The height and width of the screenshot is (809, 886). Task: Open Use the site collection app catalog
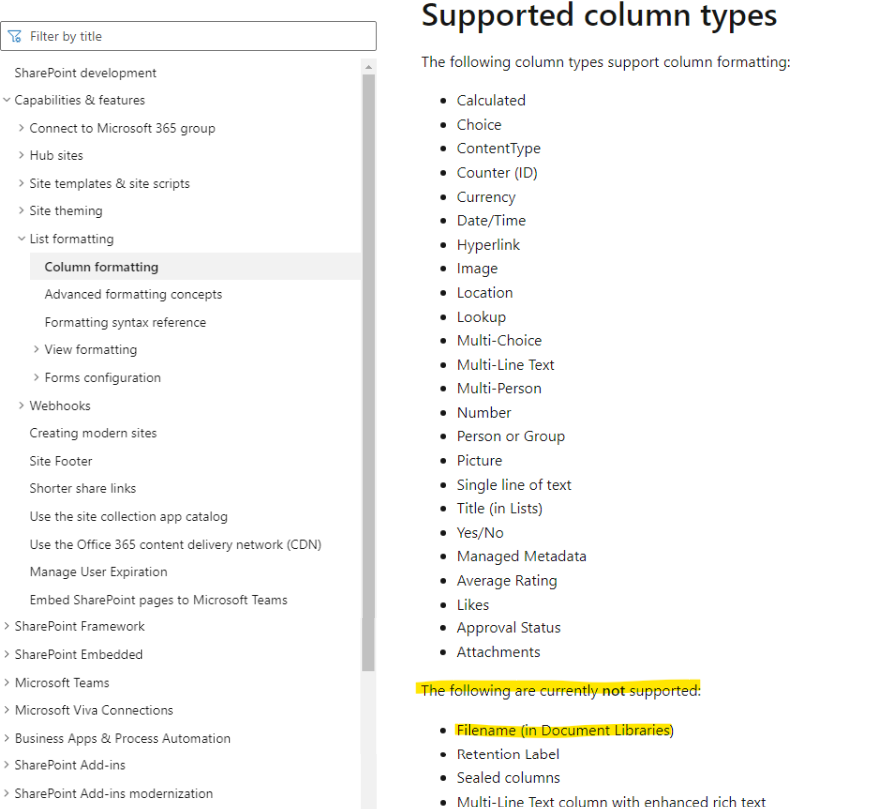coord(128,516)
